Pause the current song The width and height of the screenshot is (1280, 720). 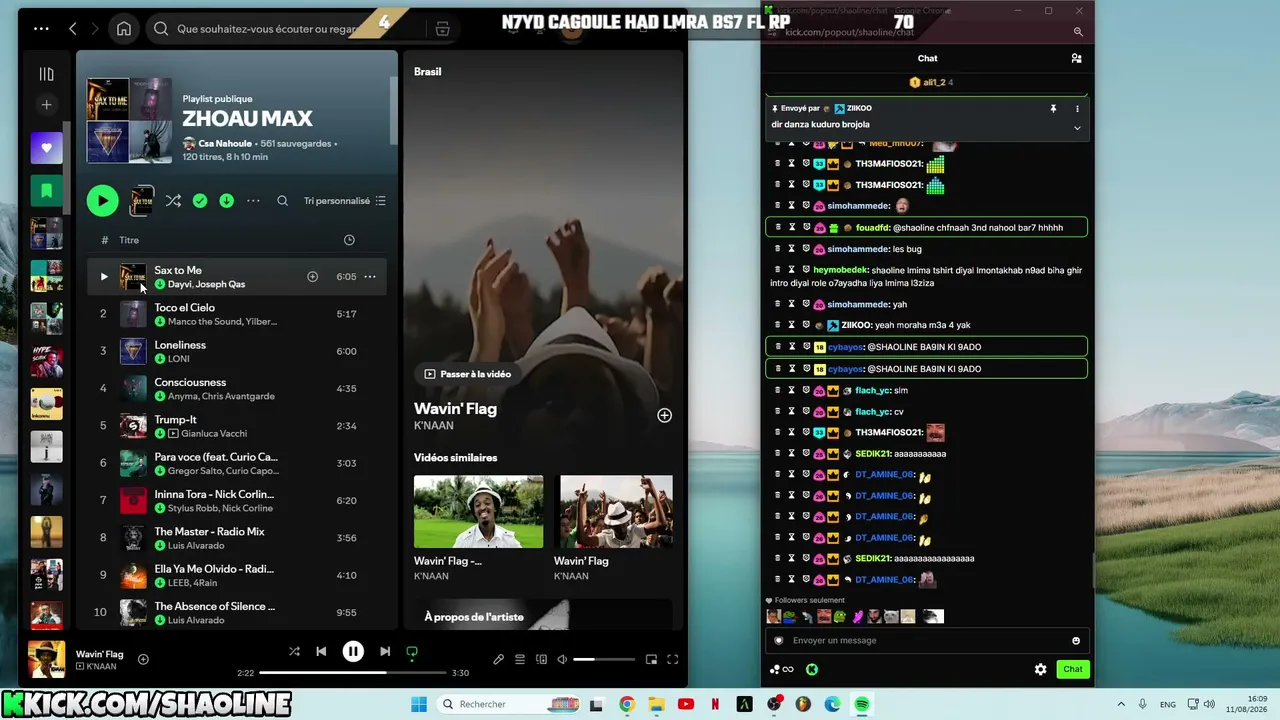coord(353,652)
